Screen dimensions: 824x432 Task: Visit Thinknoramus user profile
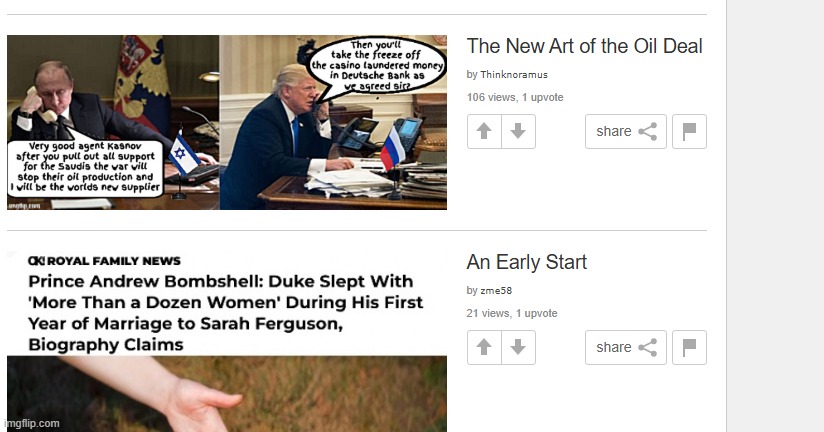pos(514,75)
